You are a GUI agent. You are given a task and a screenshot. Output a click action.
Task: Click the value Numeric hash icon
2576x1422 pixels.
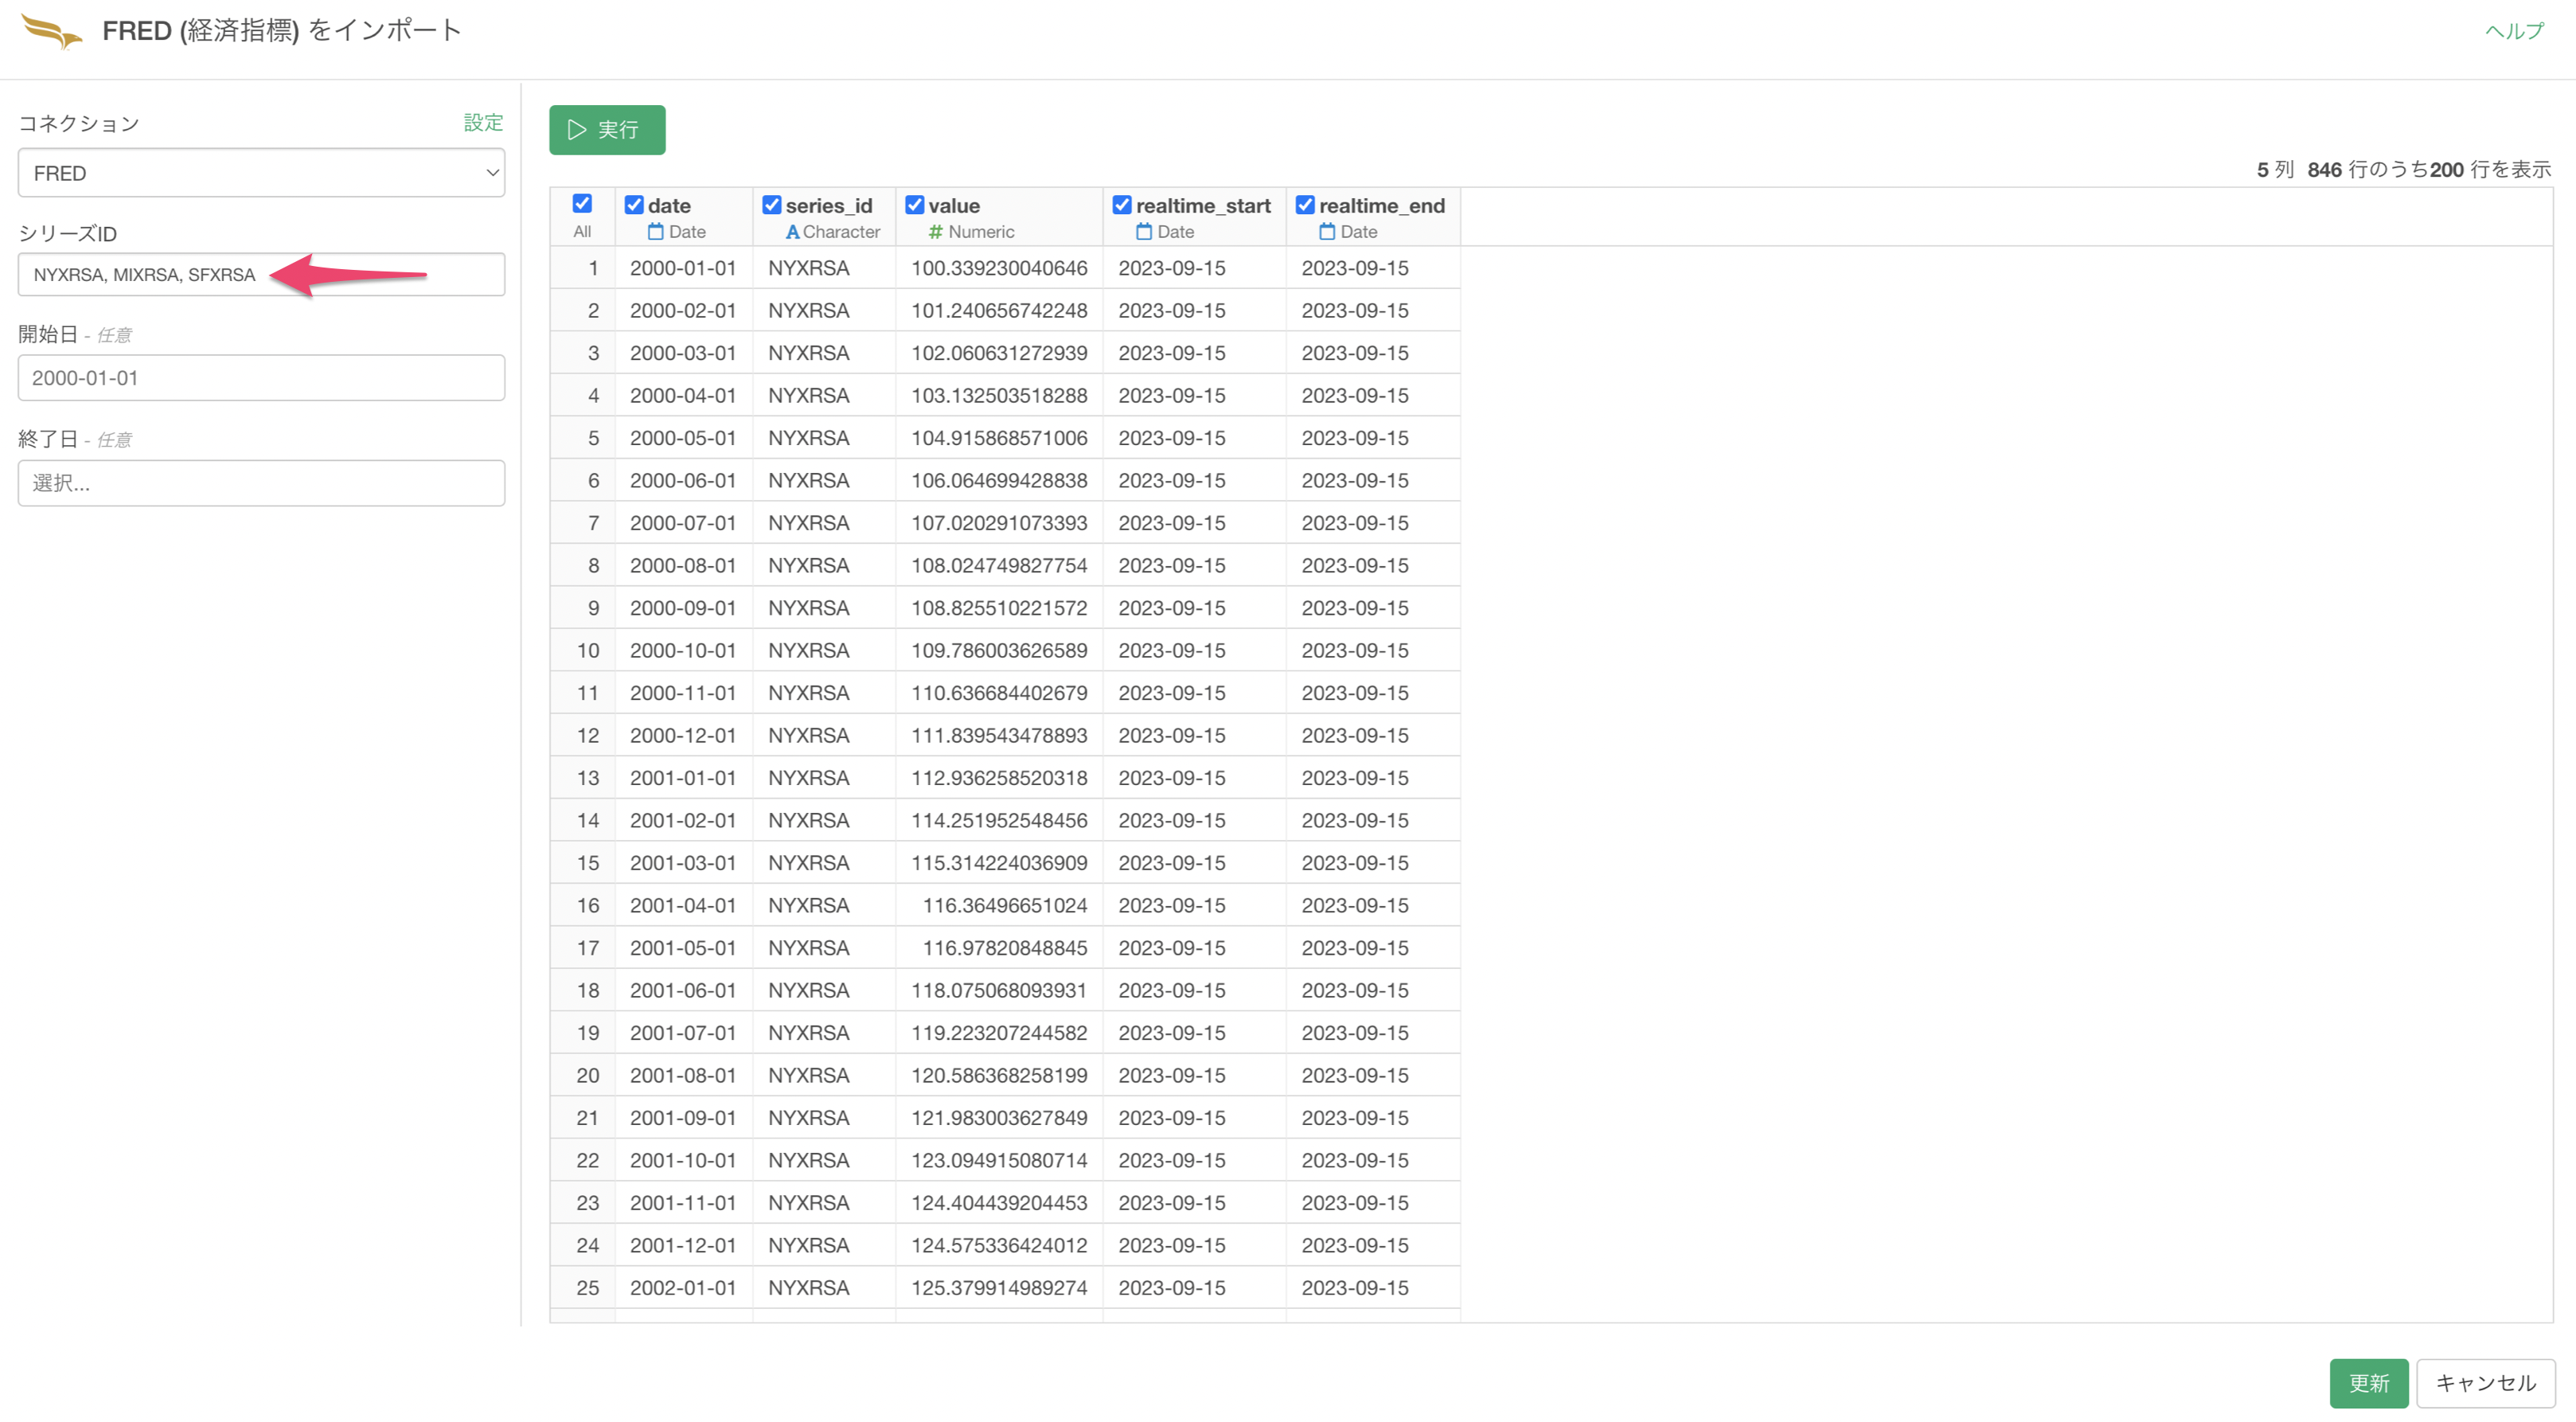pyautogui.click(x=936, y=232)
